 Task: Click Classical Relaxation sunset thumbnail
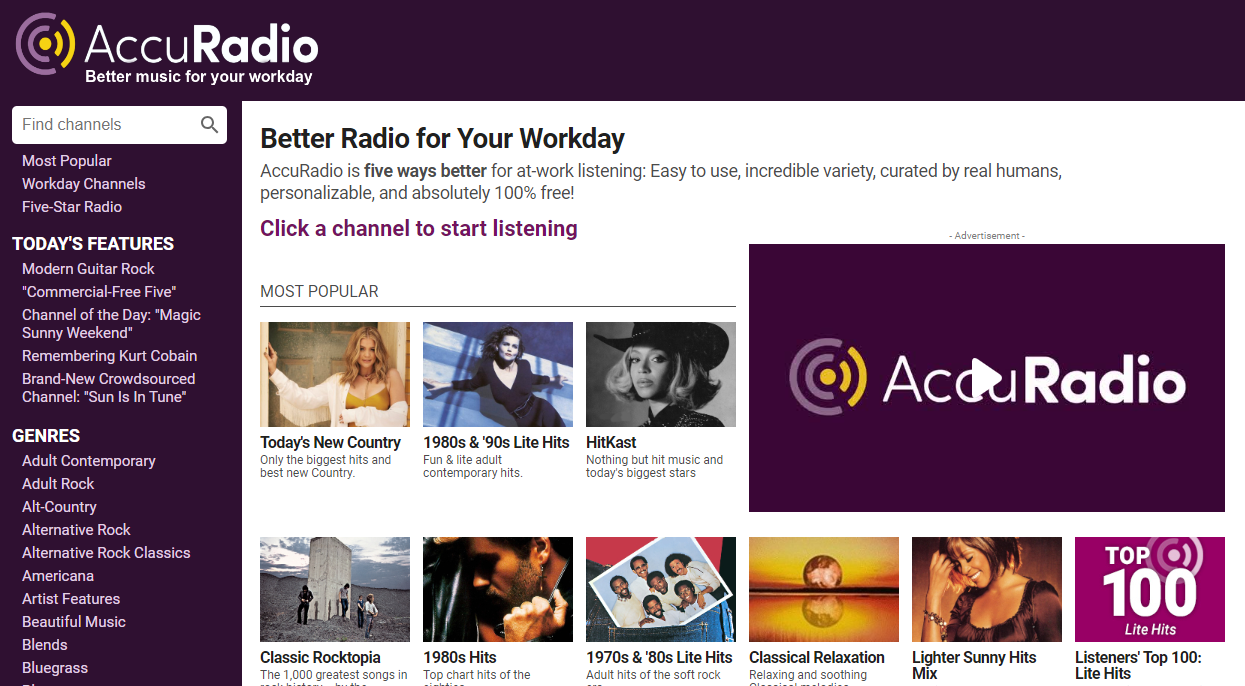click(824, 590)
